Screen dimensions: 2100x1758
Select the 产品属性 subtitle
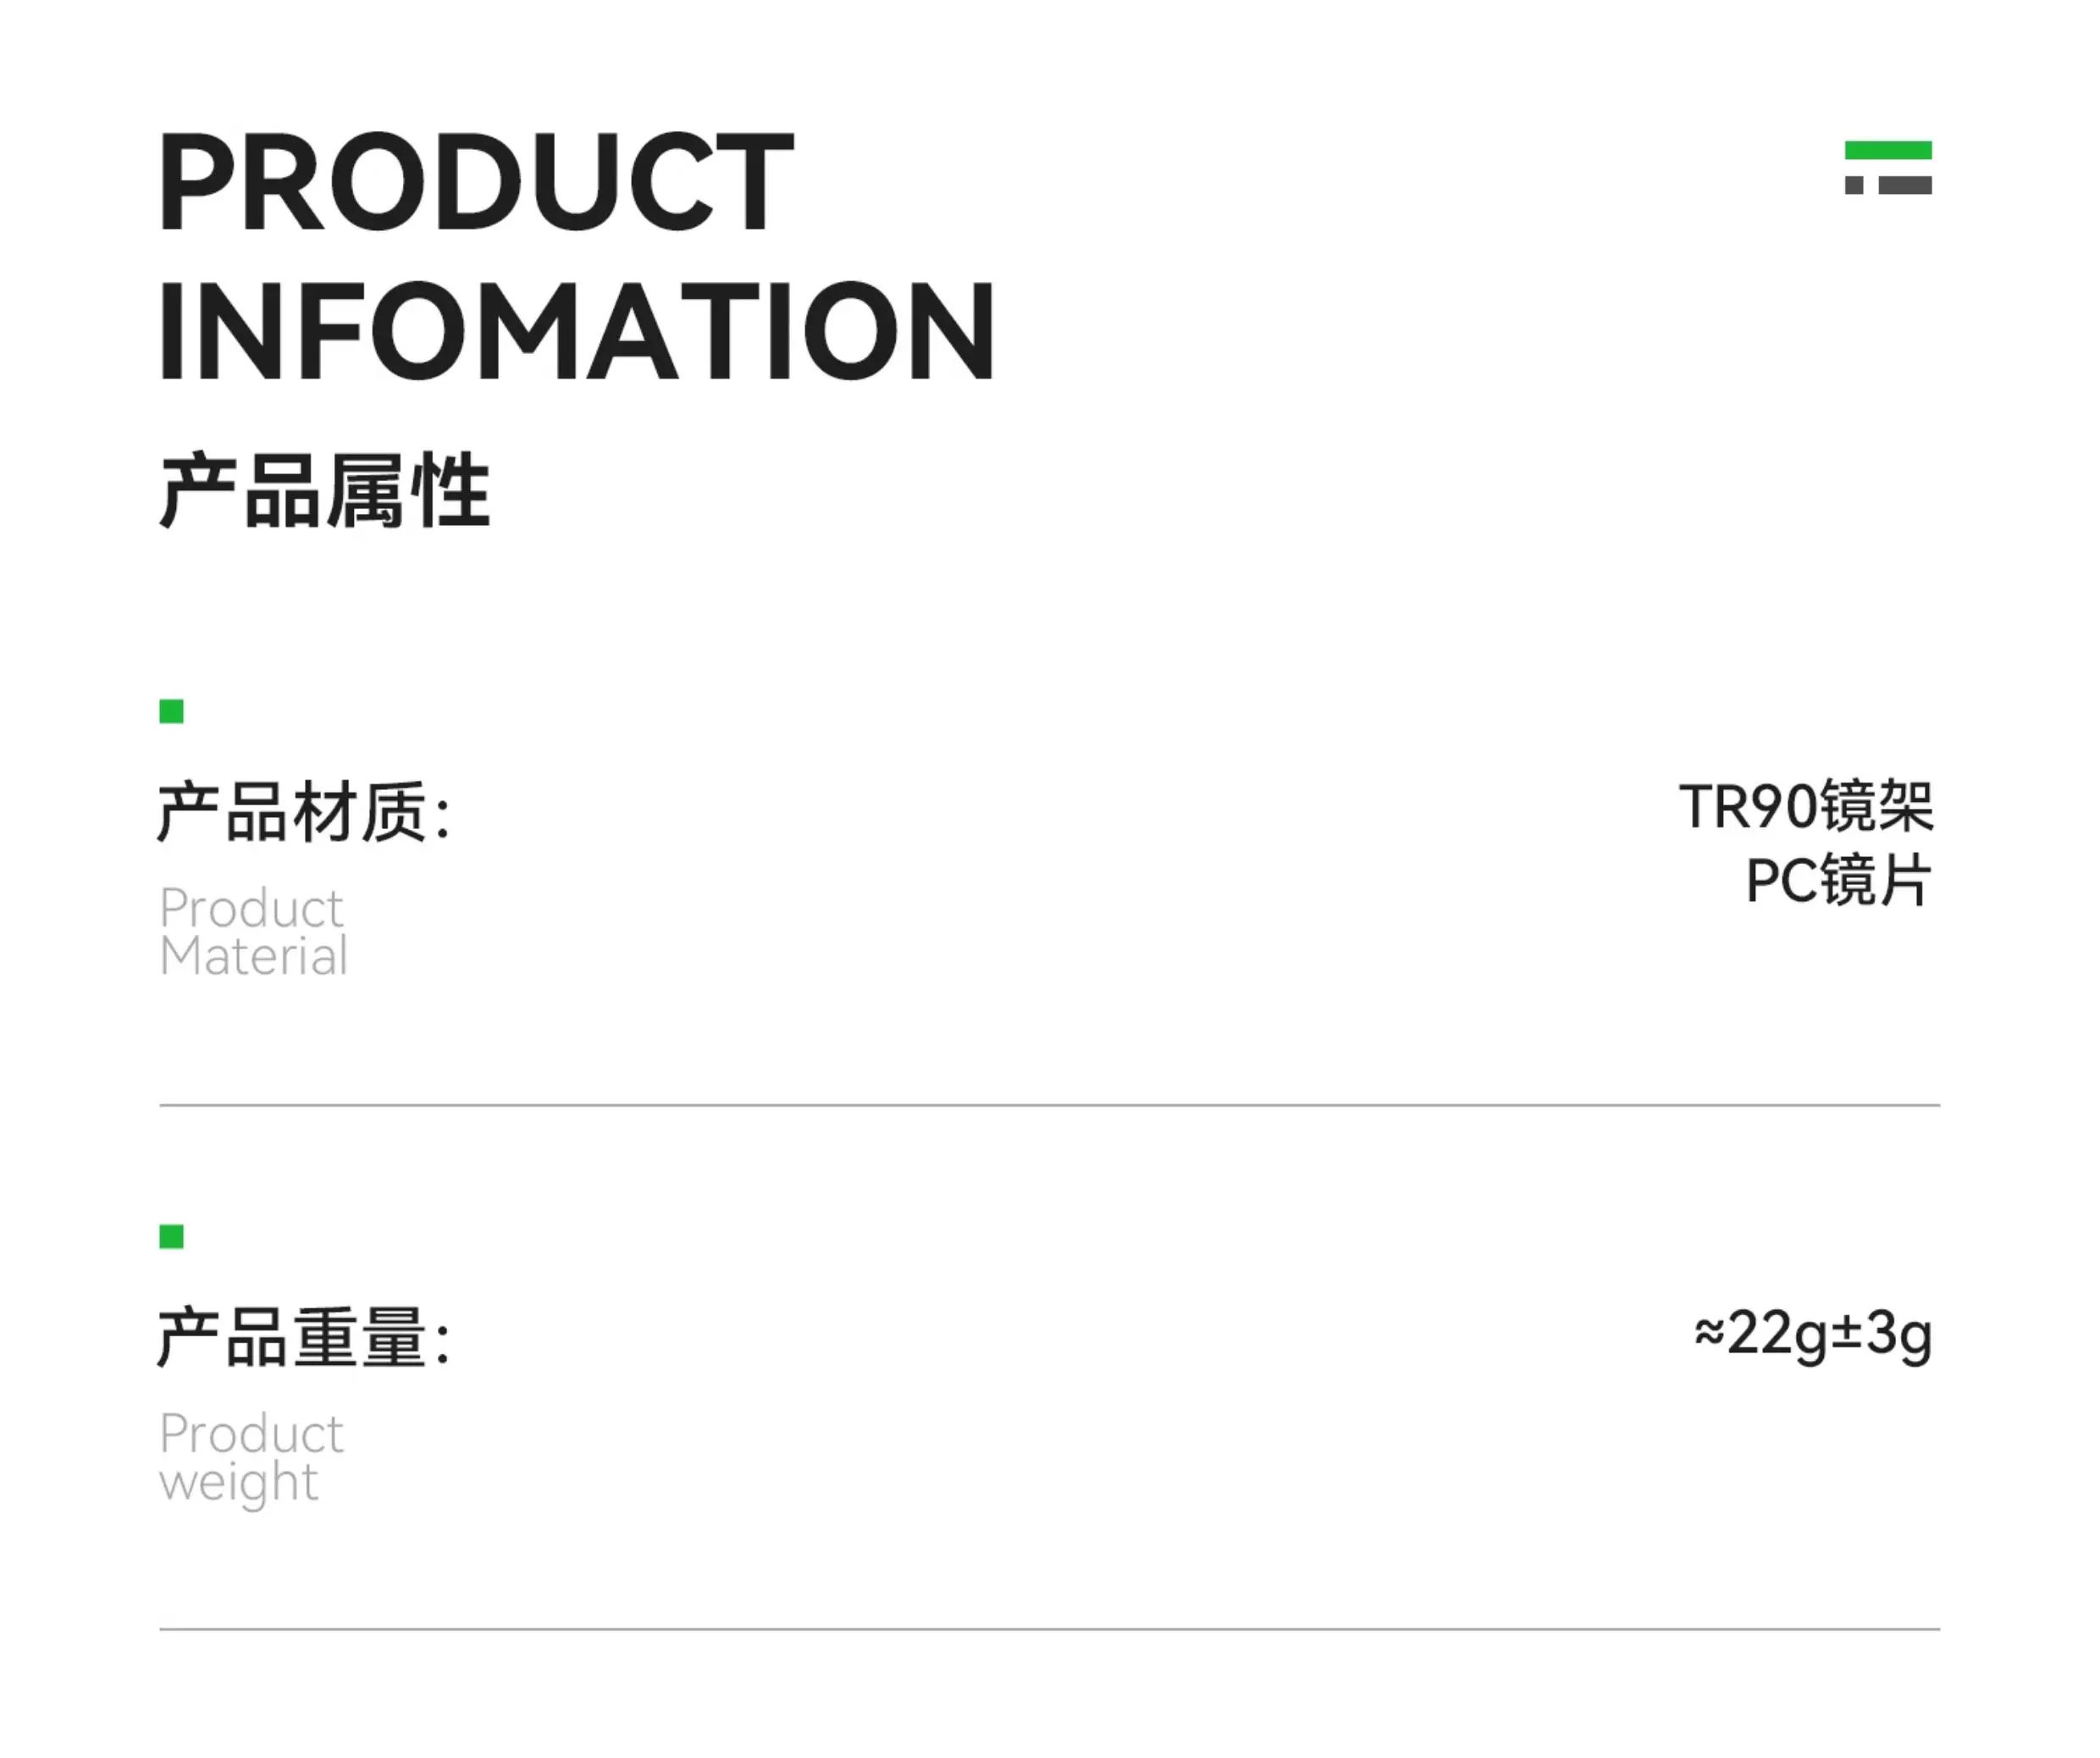pos(325,490)
